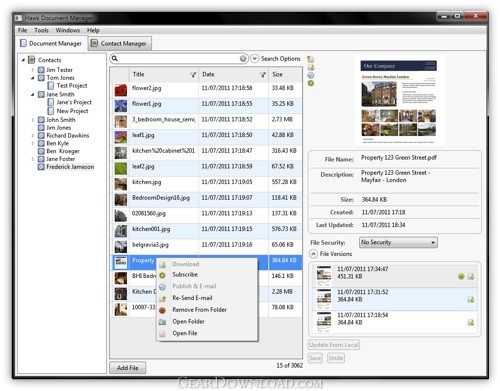Open the Title column filter icon
This screenshot has width=500, height=391.
coord(193,75)
